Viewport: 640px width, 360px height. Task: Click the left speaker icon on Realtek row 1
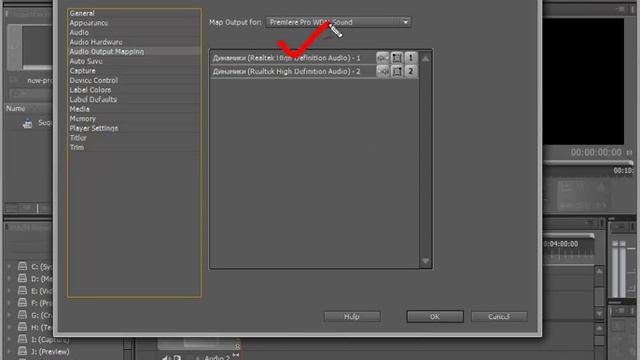[x=382, y=58]
